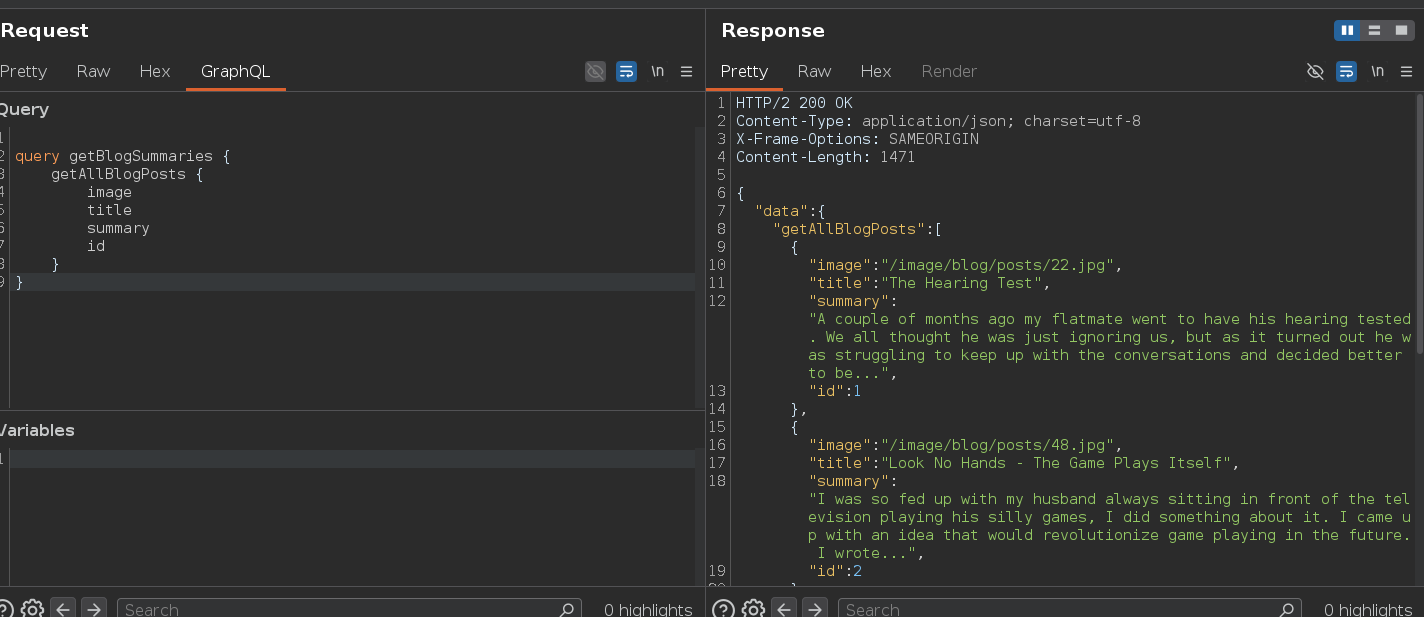Switch Response view to Pretty tab
Viewport: 1424px width, 617px height.
[744, 71]
